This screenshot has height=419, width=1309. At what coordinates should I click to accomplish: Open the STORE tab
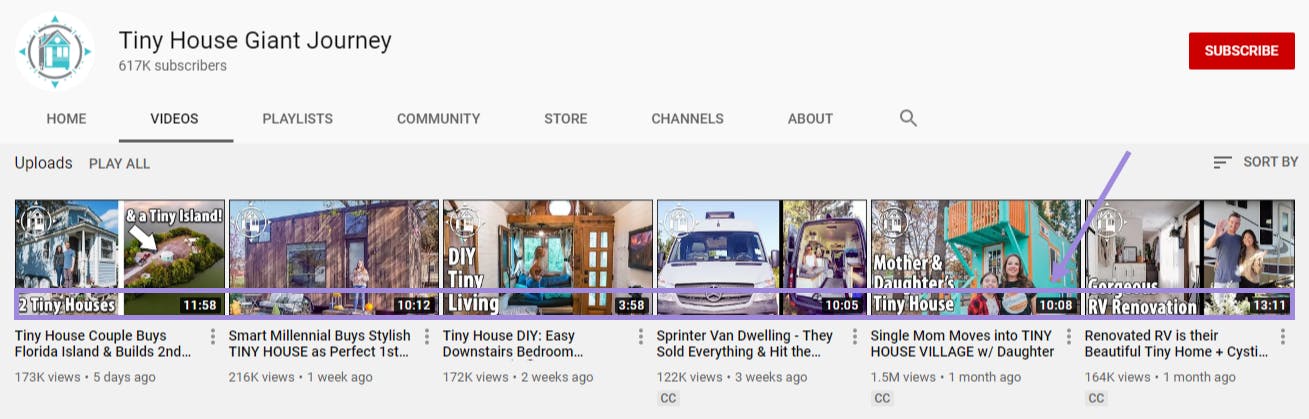click(566, 118)
